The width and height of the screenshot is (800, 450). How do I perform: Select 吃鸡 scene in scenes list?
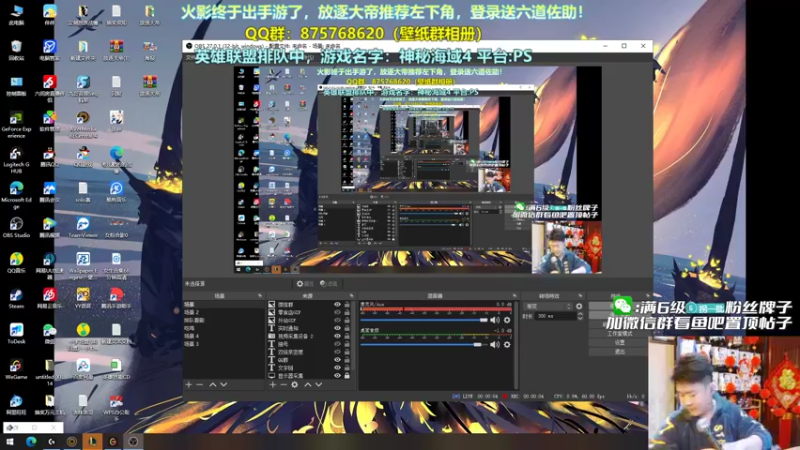click(223, 328)
